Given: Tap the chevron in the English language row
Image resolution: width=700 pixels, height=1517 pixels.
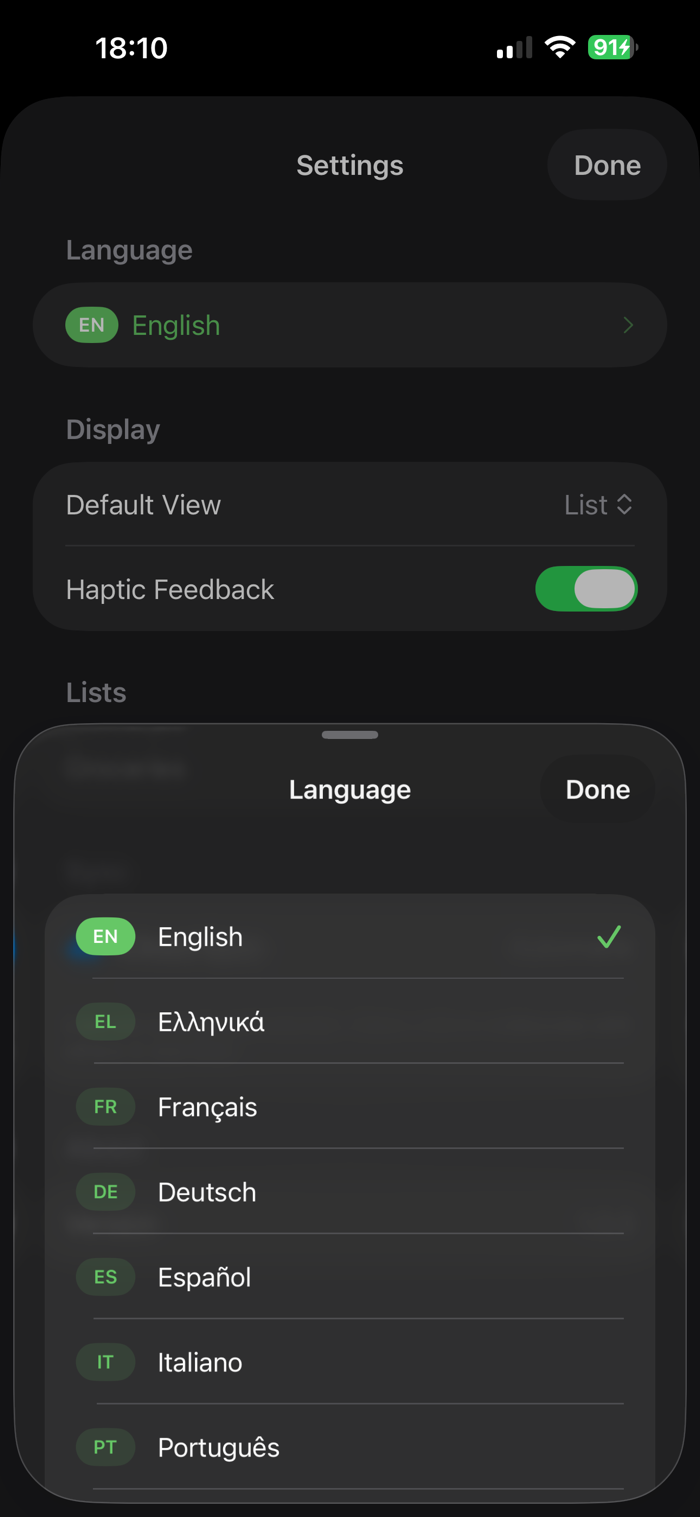Looking at the screenshot, I should pos(628,325).
